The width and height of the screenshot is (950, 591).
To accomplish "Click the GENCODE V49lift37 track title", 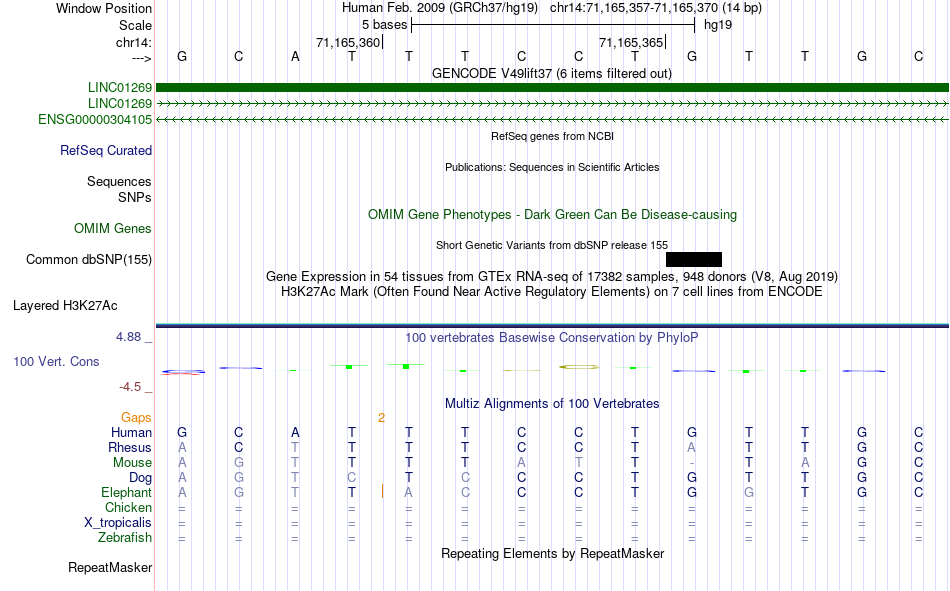I will click(x=552, y=73).
